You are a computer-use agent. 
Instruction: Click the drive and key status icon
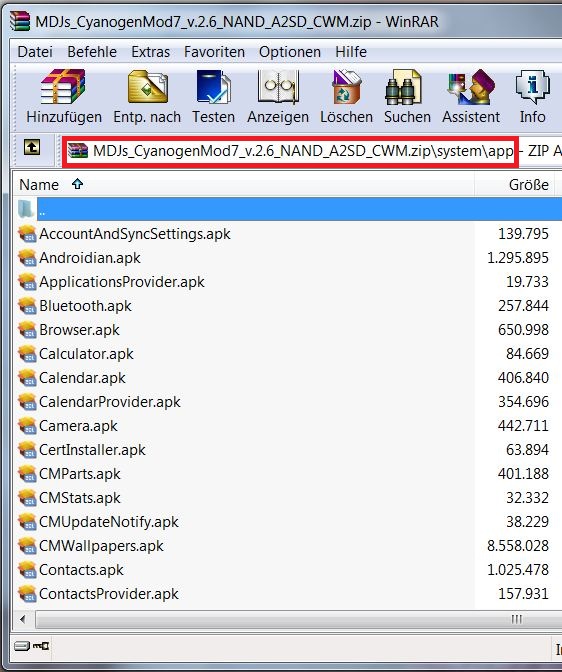pos(32,646)
